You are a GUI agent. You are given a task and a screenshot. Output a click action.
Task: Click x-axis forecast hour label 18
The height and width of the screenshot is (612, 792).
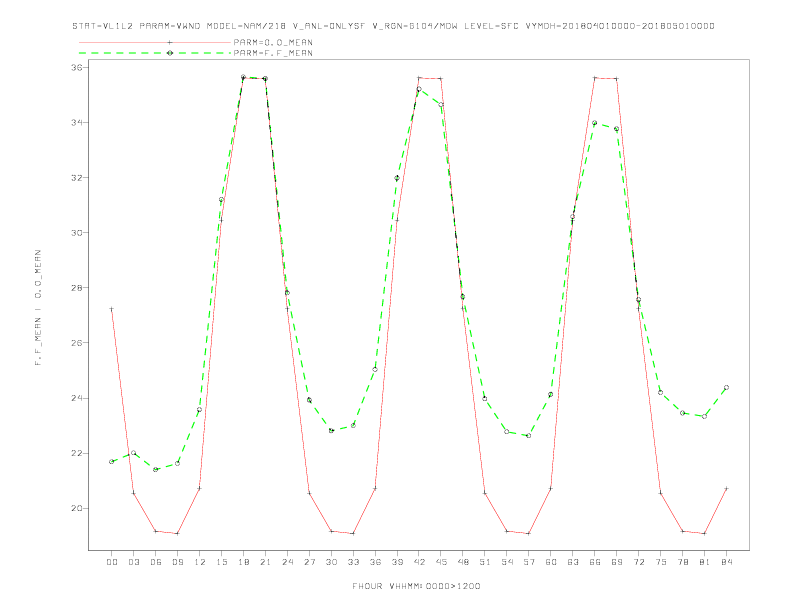[x=243, y=562]
